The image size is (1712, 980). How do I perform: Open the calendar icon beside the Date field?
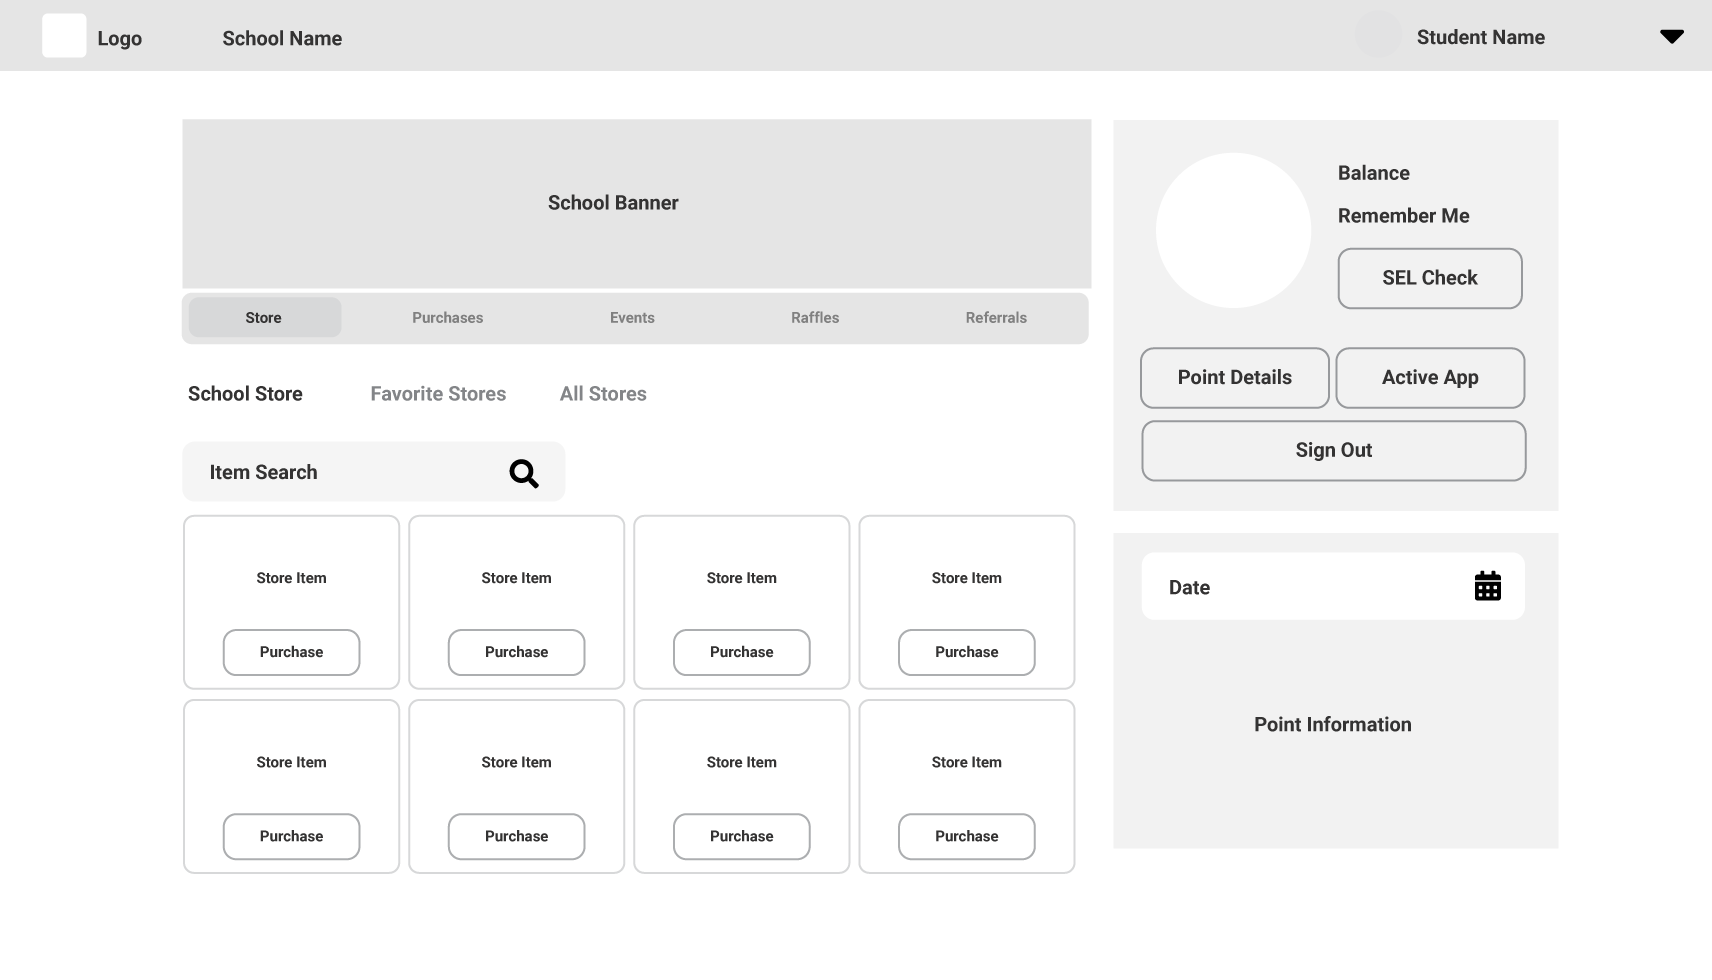(x=1488, y=586)
